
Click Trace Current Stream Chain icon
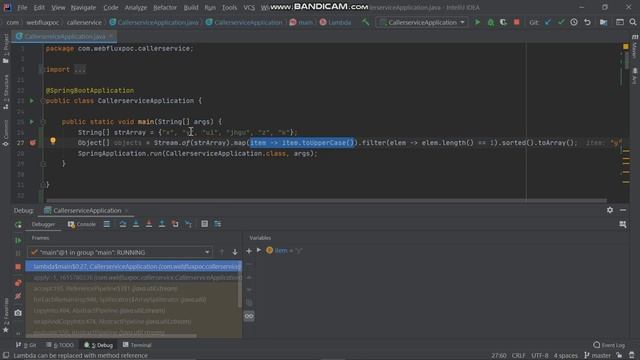(x=218, y=224)
